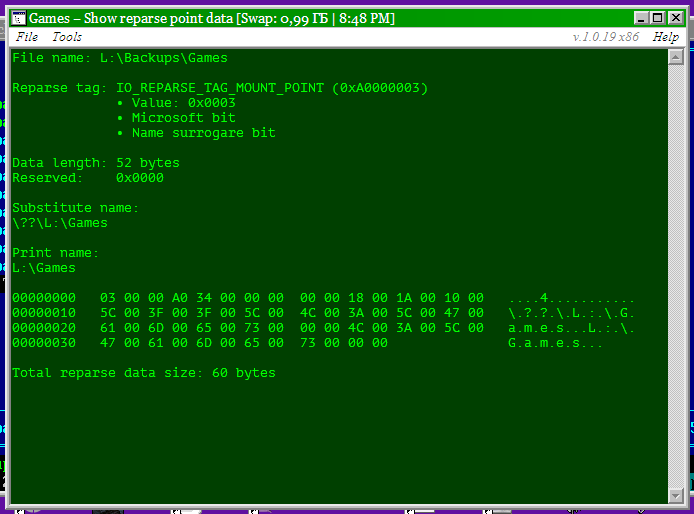This screenshot has height=514, width=694.
Task: Click the file name L:\Backups\Games
Action: tap(164, 58)
